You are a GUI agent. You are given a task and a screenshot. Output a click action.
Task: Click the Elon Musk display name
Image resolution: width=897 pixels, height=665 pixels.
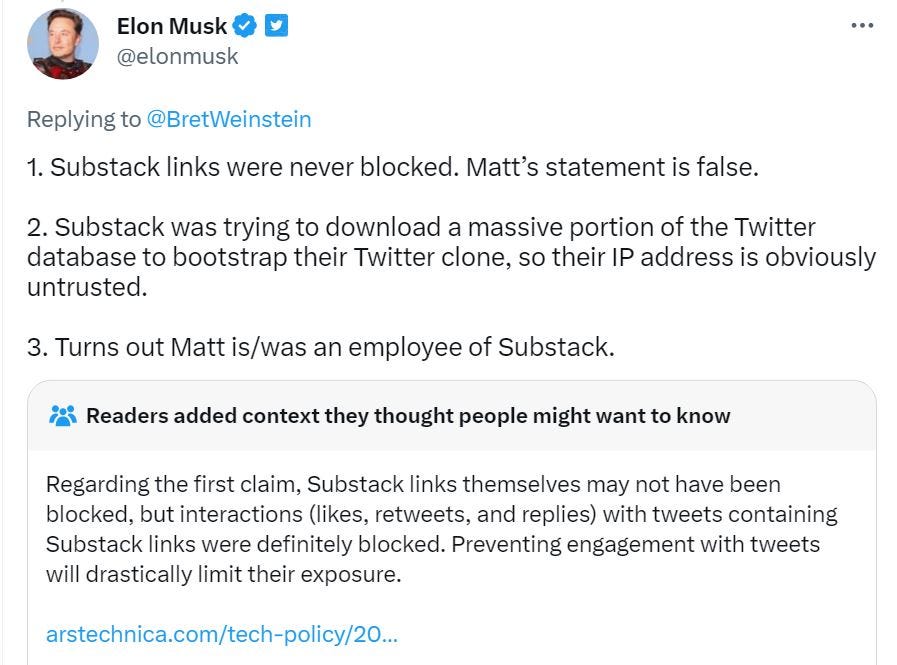tap(172, 26)
